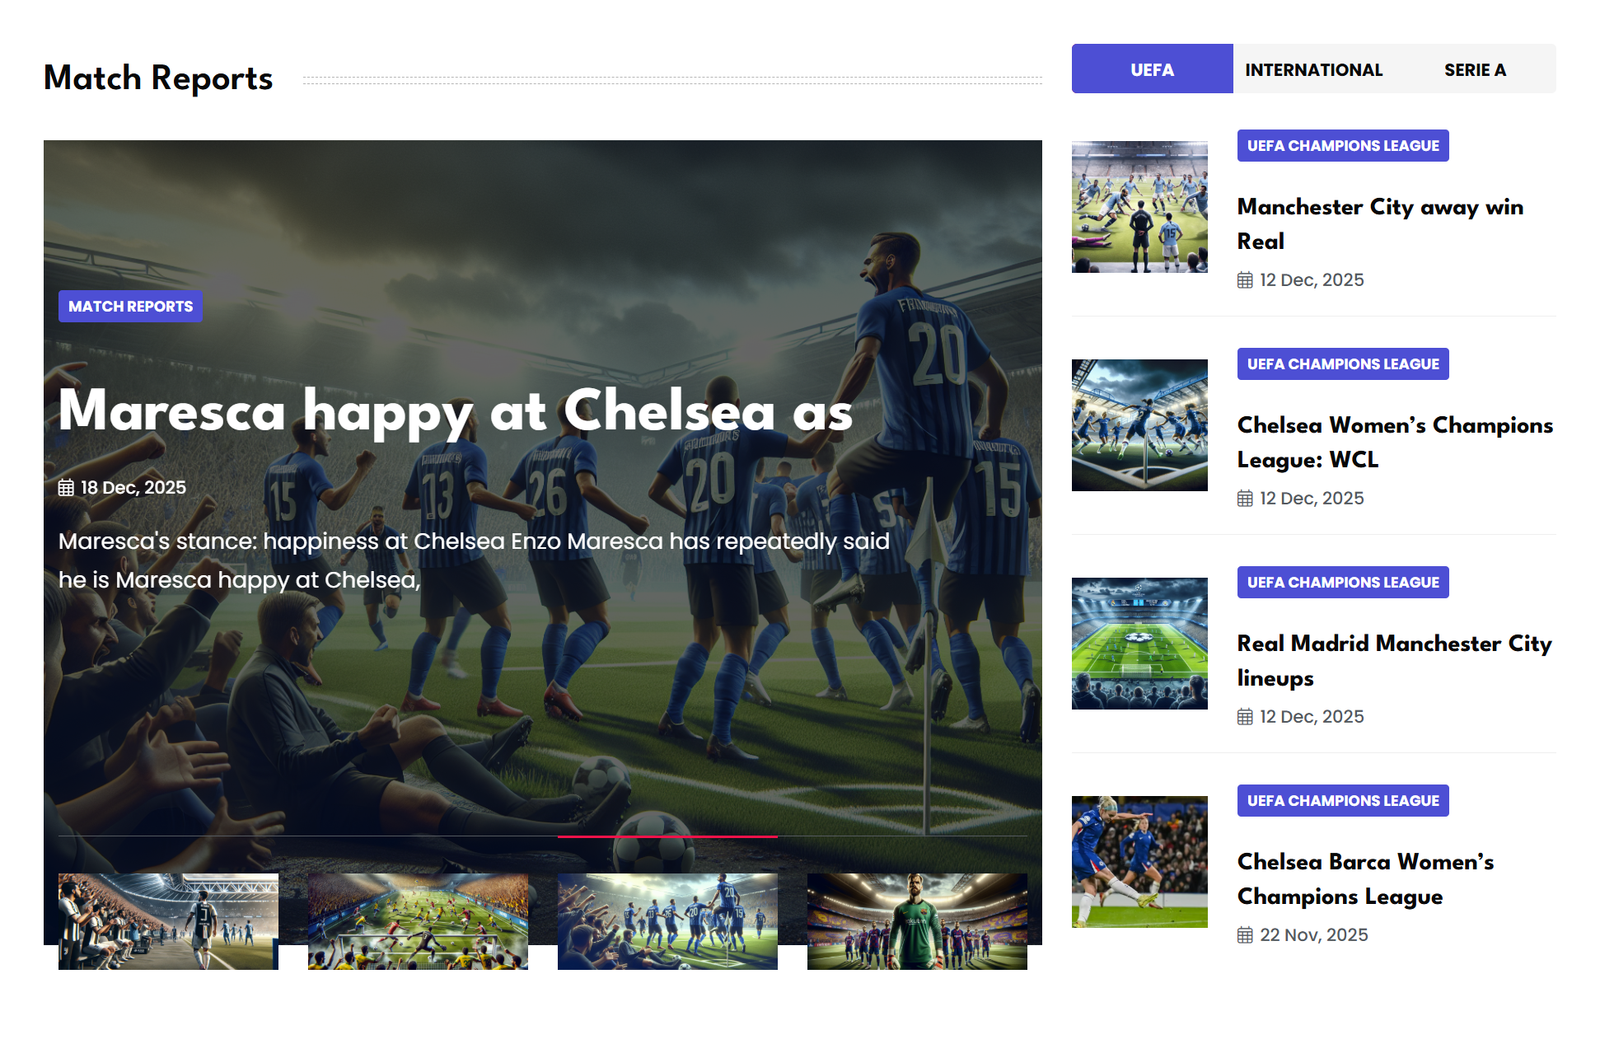
Task: Open 'Chelsea Barca Women's Champions League' article
Action: [x=1366, y=879]
